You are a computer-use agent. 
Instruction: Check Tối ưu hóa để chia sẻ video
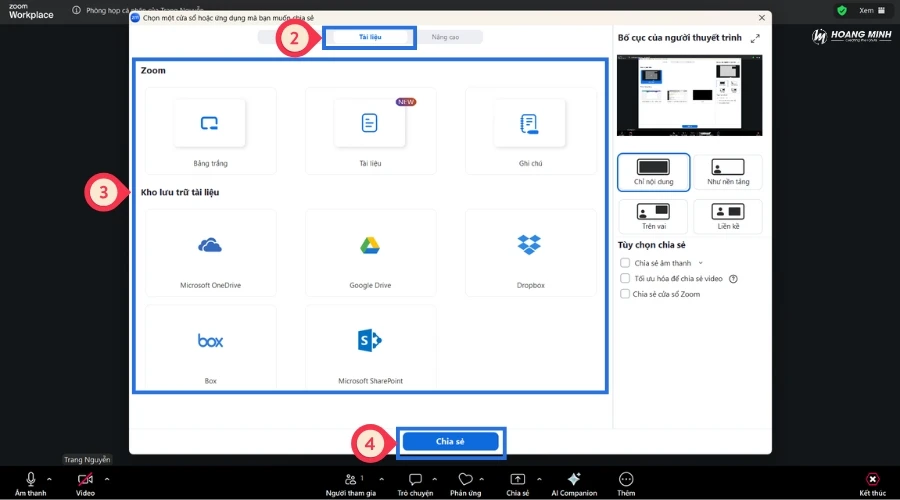[x=625, y=279]
